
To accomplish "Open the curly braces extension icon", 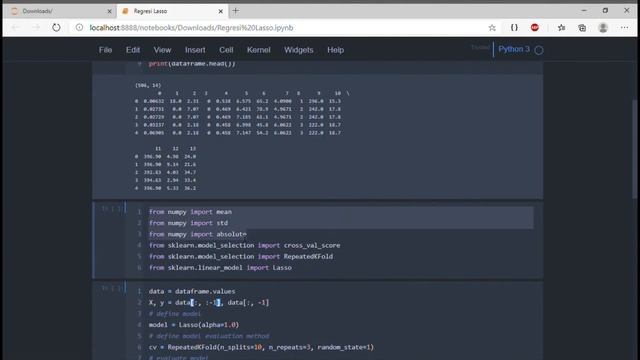I will pos(514,27).
